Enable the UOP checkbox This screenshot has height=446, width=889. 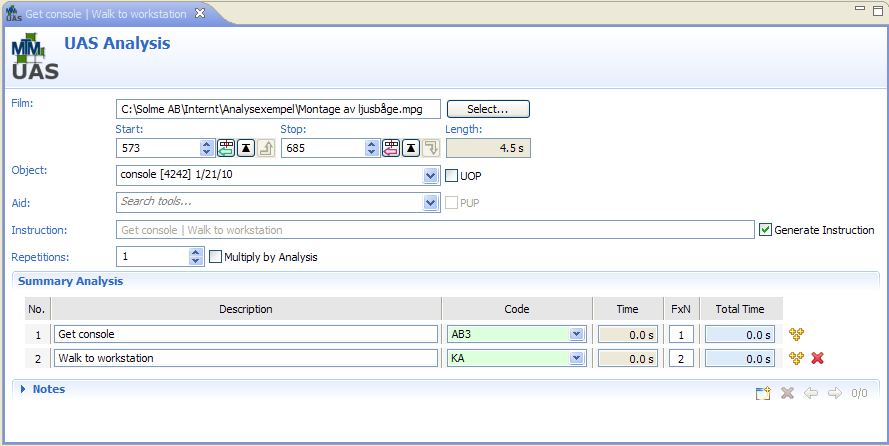[451, 176]
